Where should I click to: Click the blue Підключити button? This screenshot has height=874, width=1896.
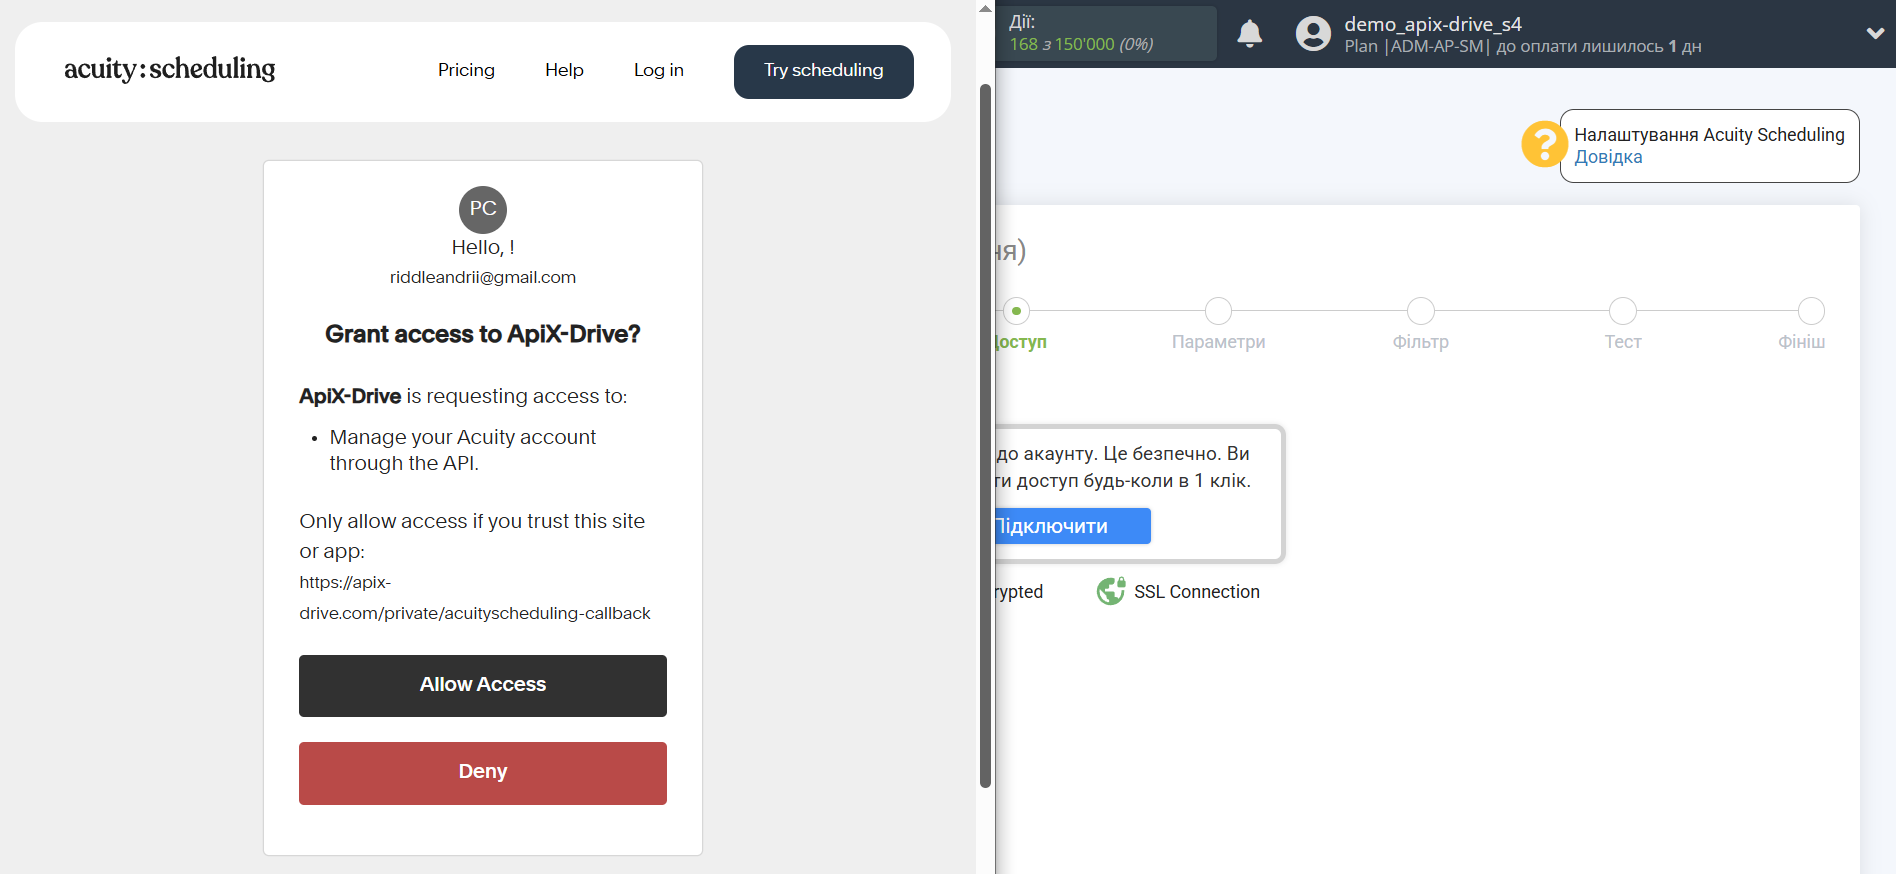[x=1072, y=526]
